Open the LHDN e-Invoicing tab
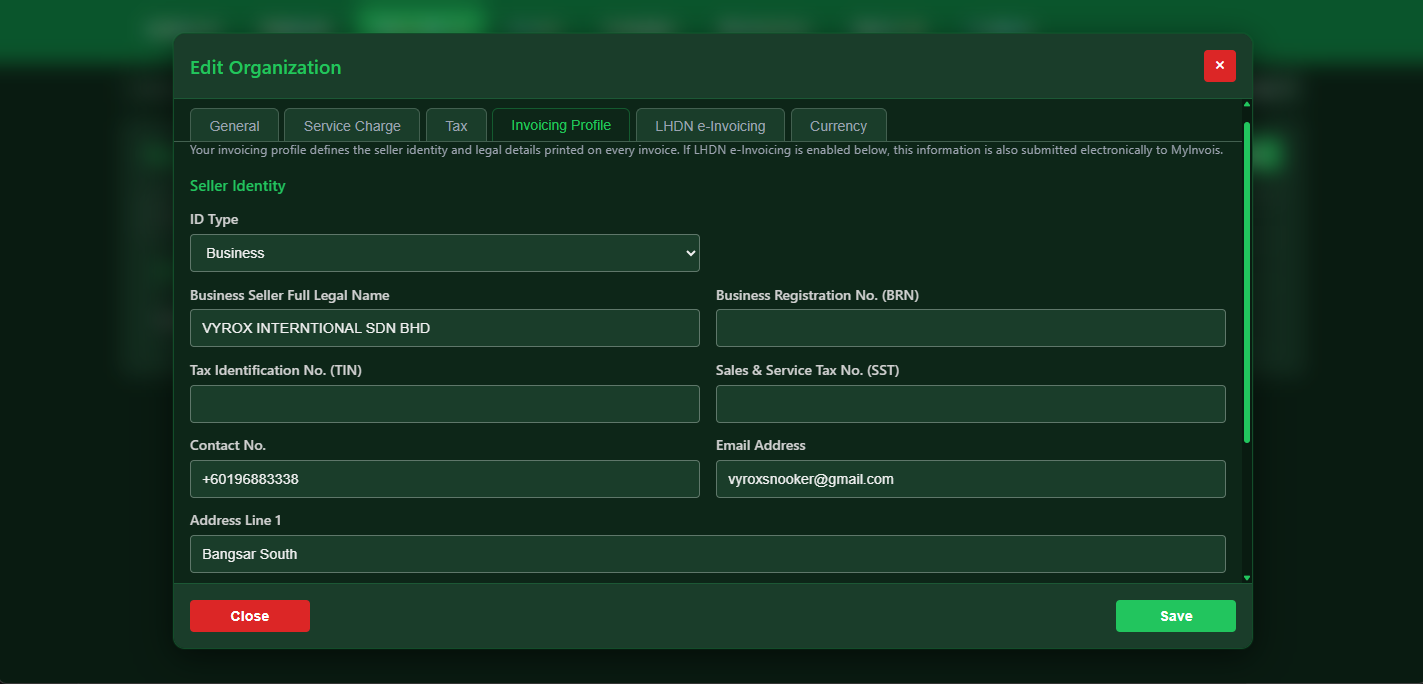Screen dimensions: 1423x684 point(710,125)
